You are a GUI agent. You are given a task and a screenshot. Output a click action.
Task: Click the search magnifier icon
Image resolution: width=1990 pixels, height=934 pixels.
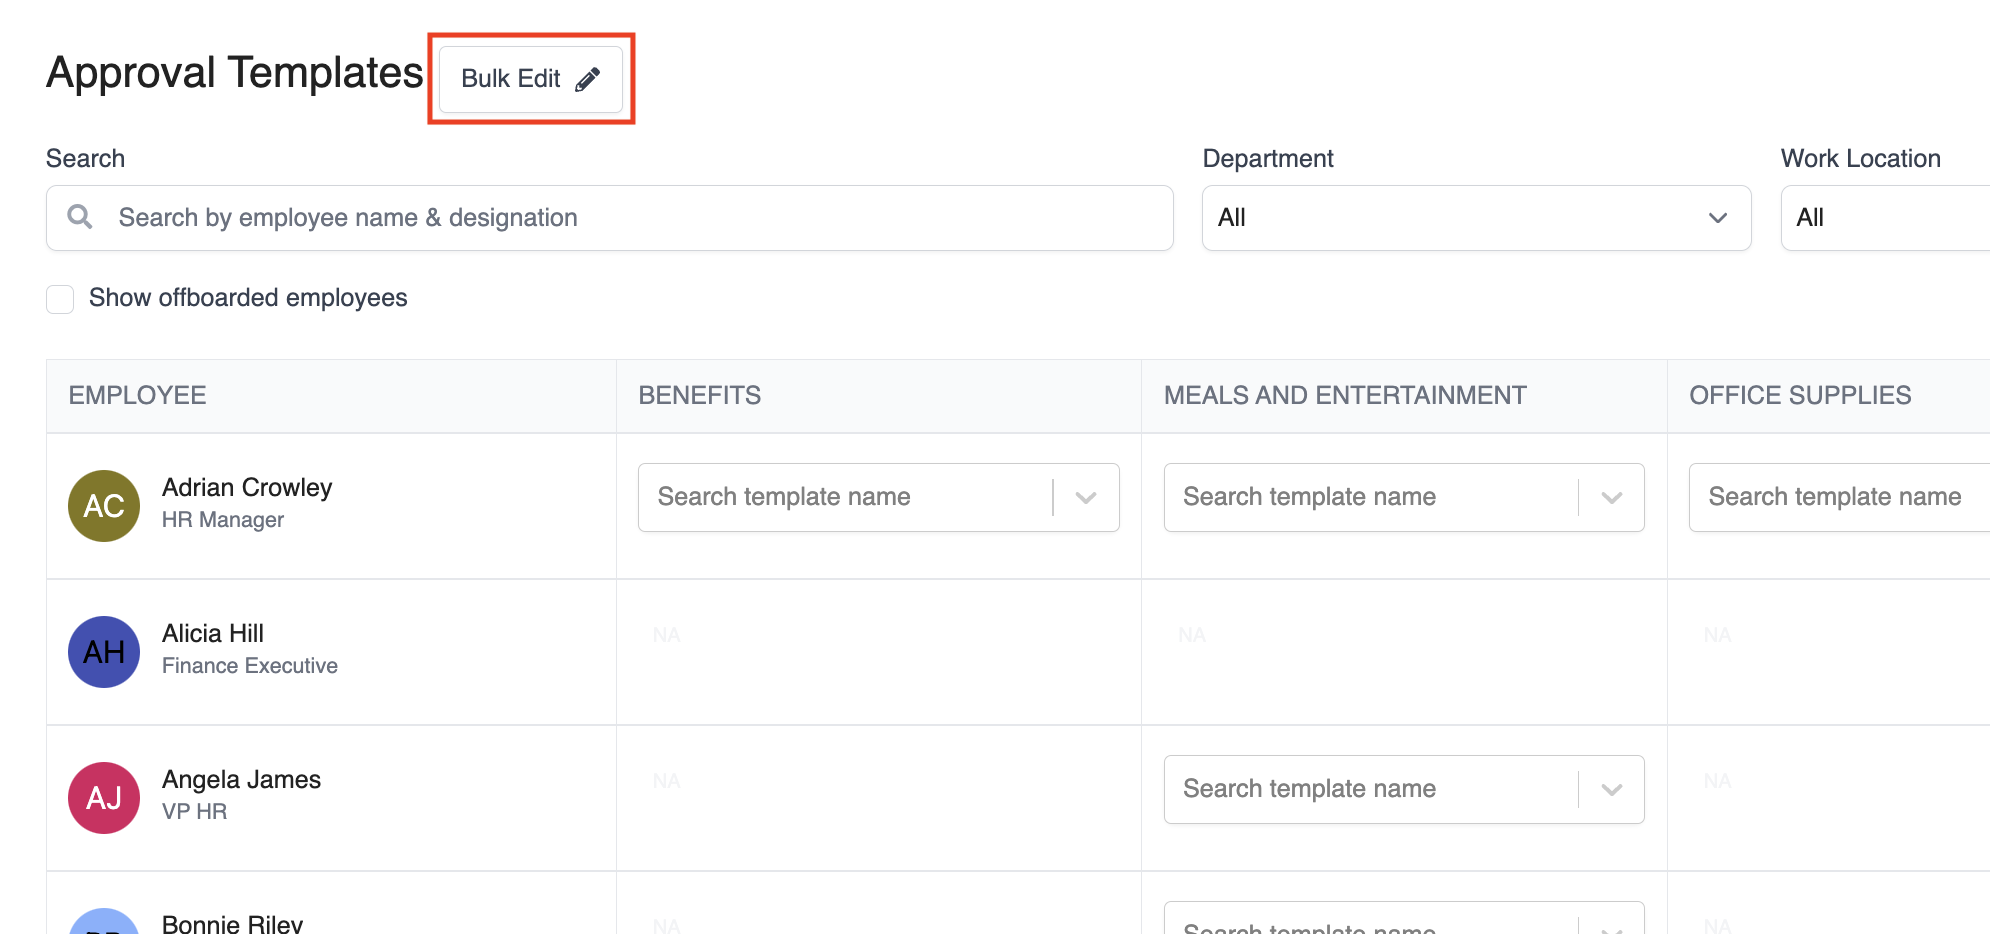coord(80,217)
